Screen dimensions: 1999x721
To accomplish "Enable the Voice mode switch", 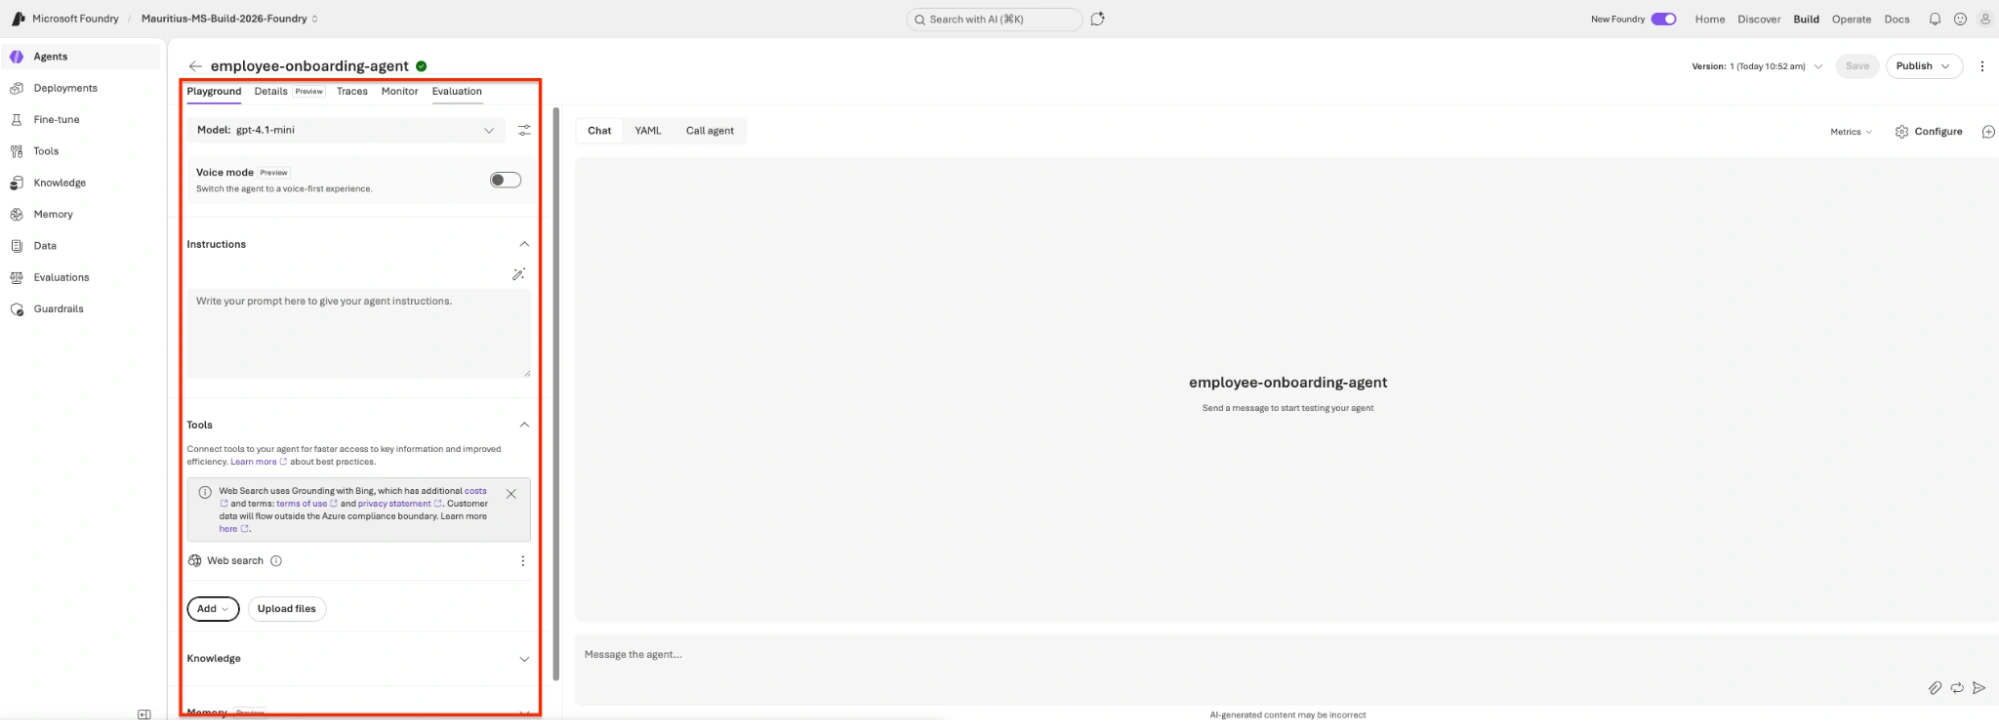I will [505, 180].
